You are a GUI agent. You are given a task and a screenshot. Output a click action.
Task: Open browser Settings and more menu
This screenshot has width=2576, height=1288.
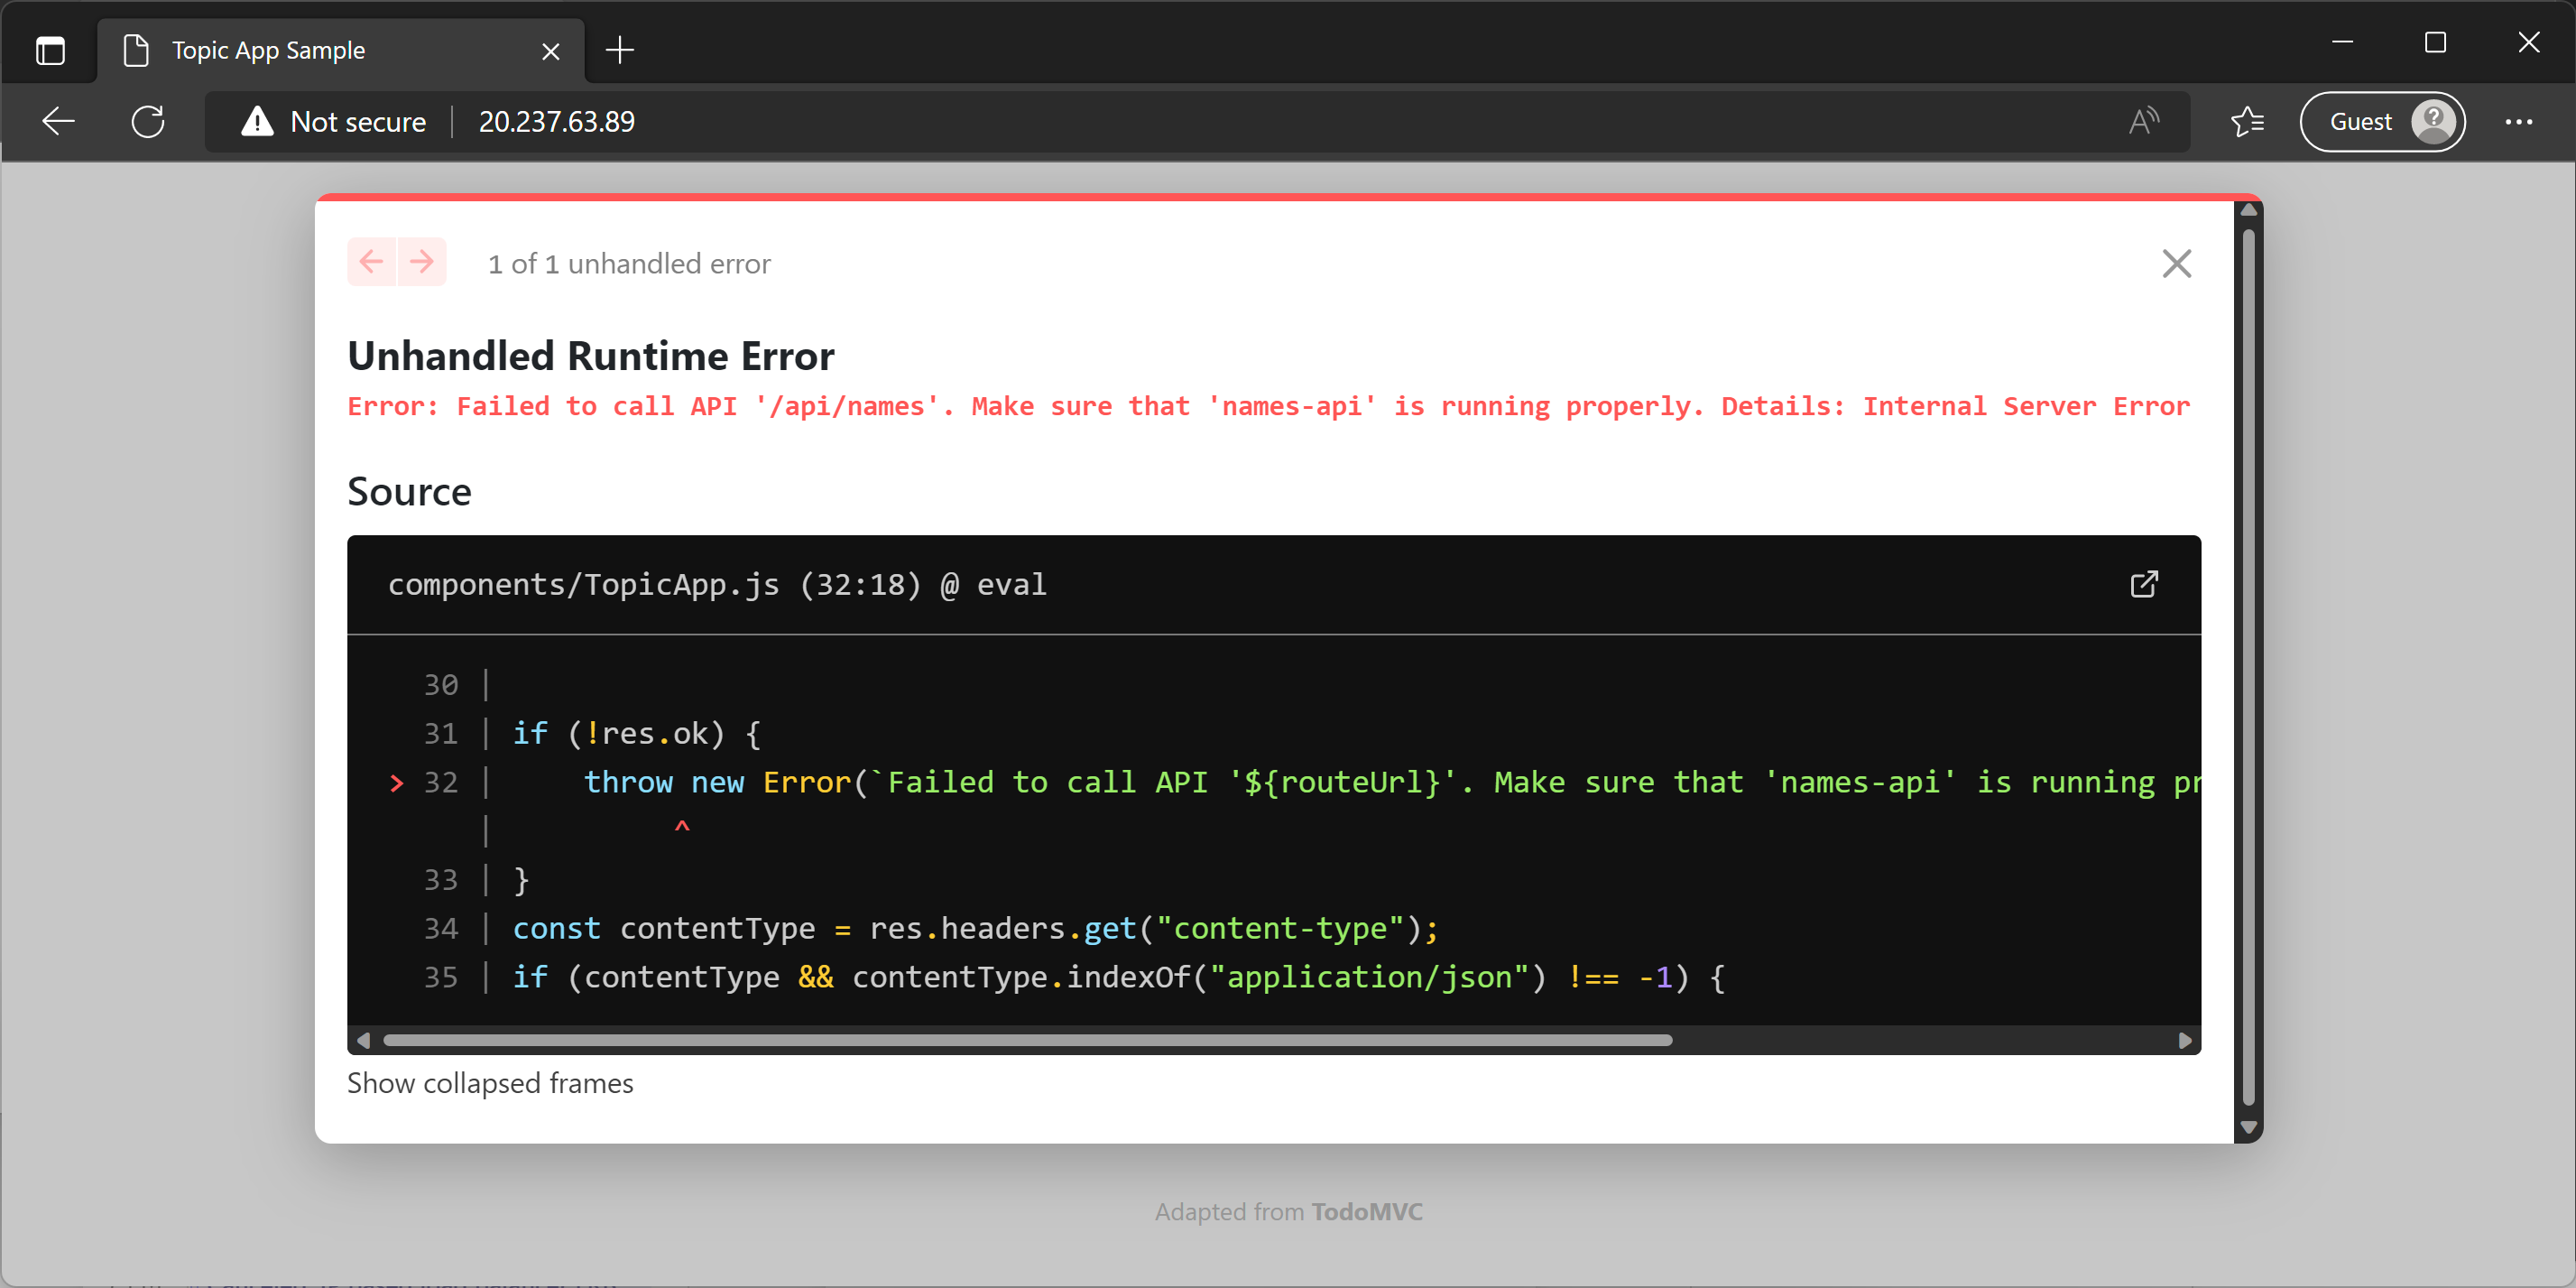(x=2518, y=121)
